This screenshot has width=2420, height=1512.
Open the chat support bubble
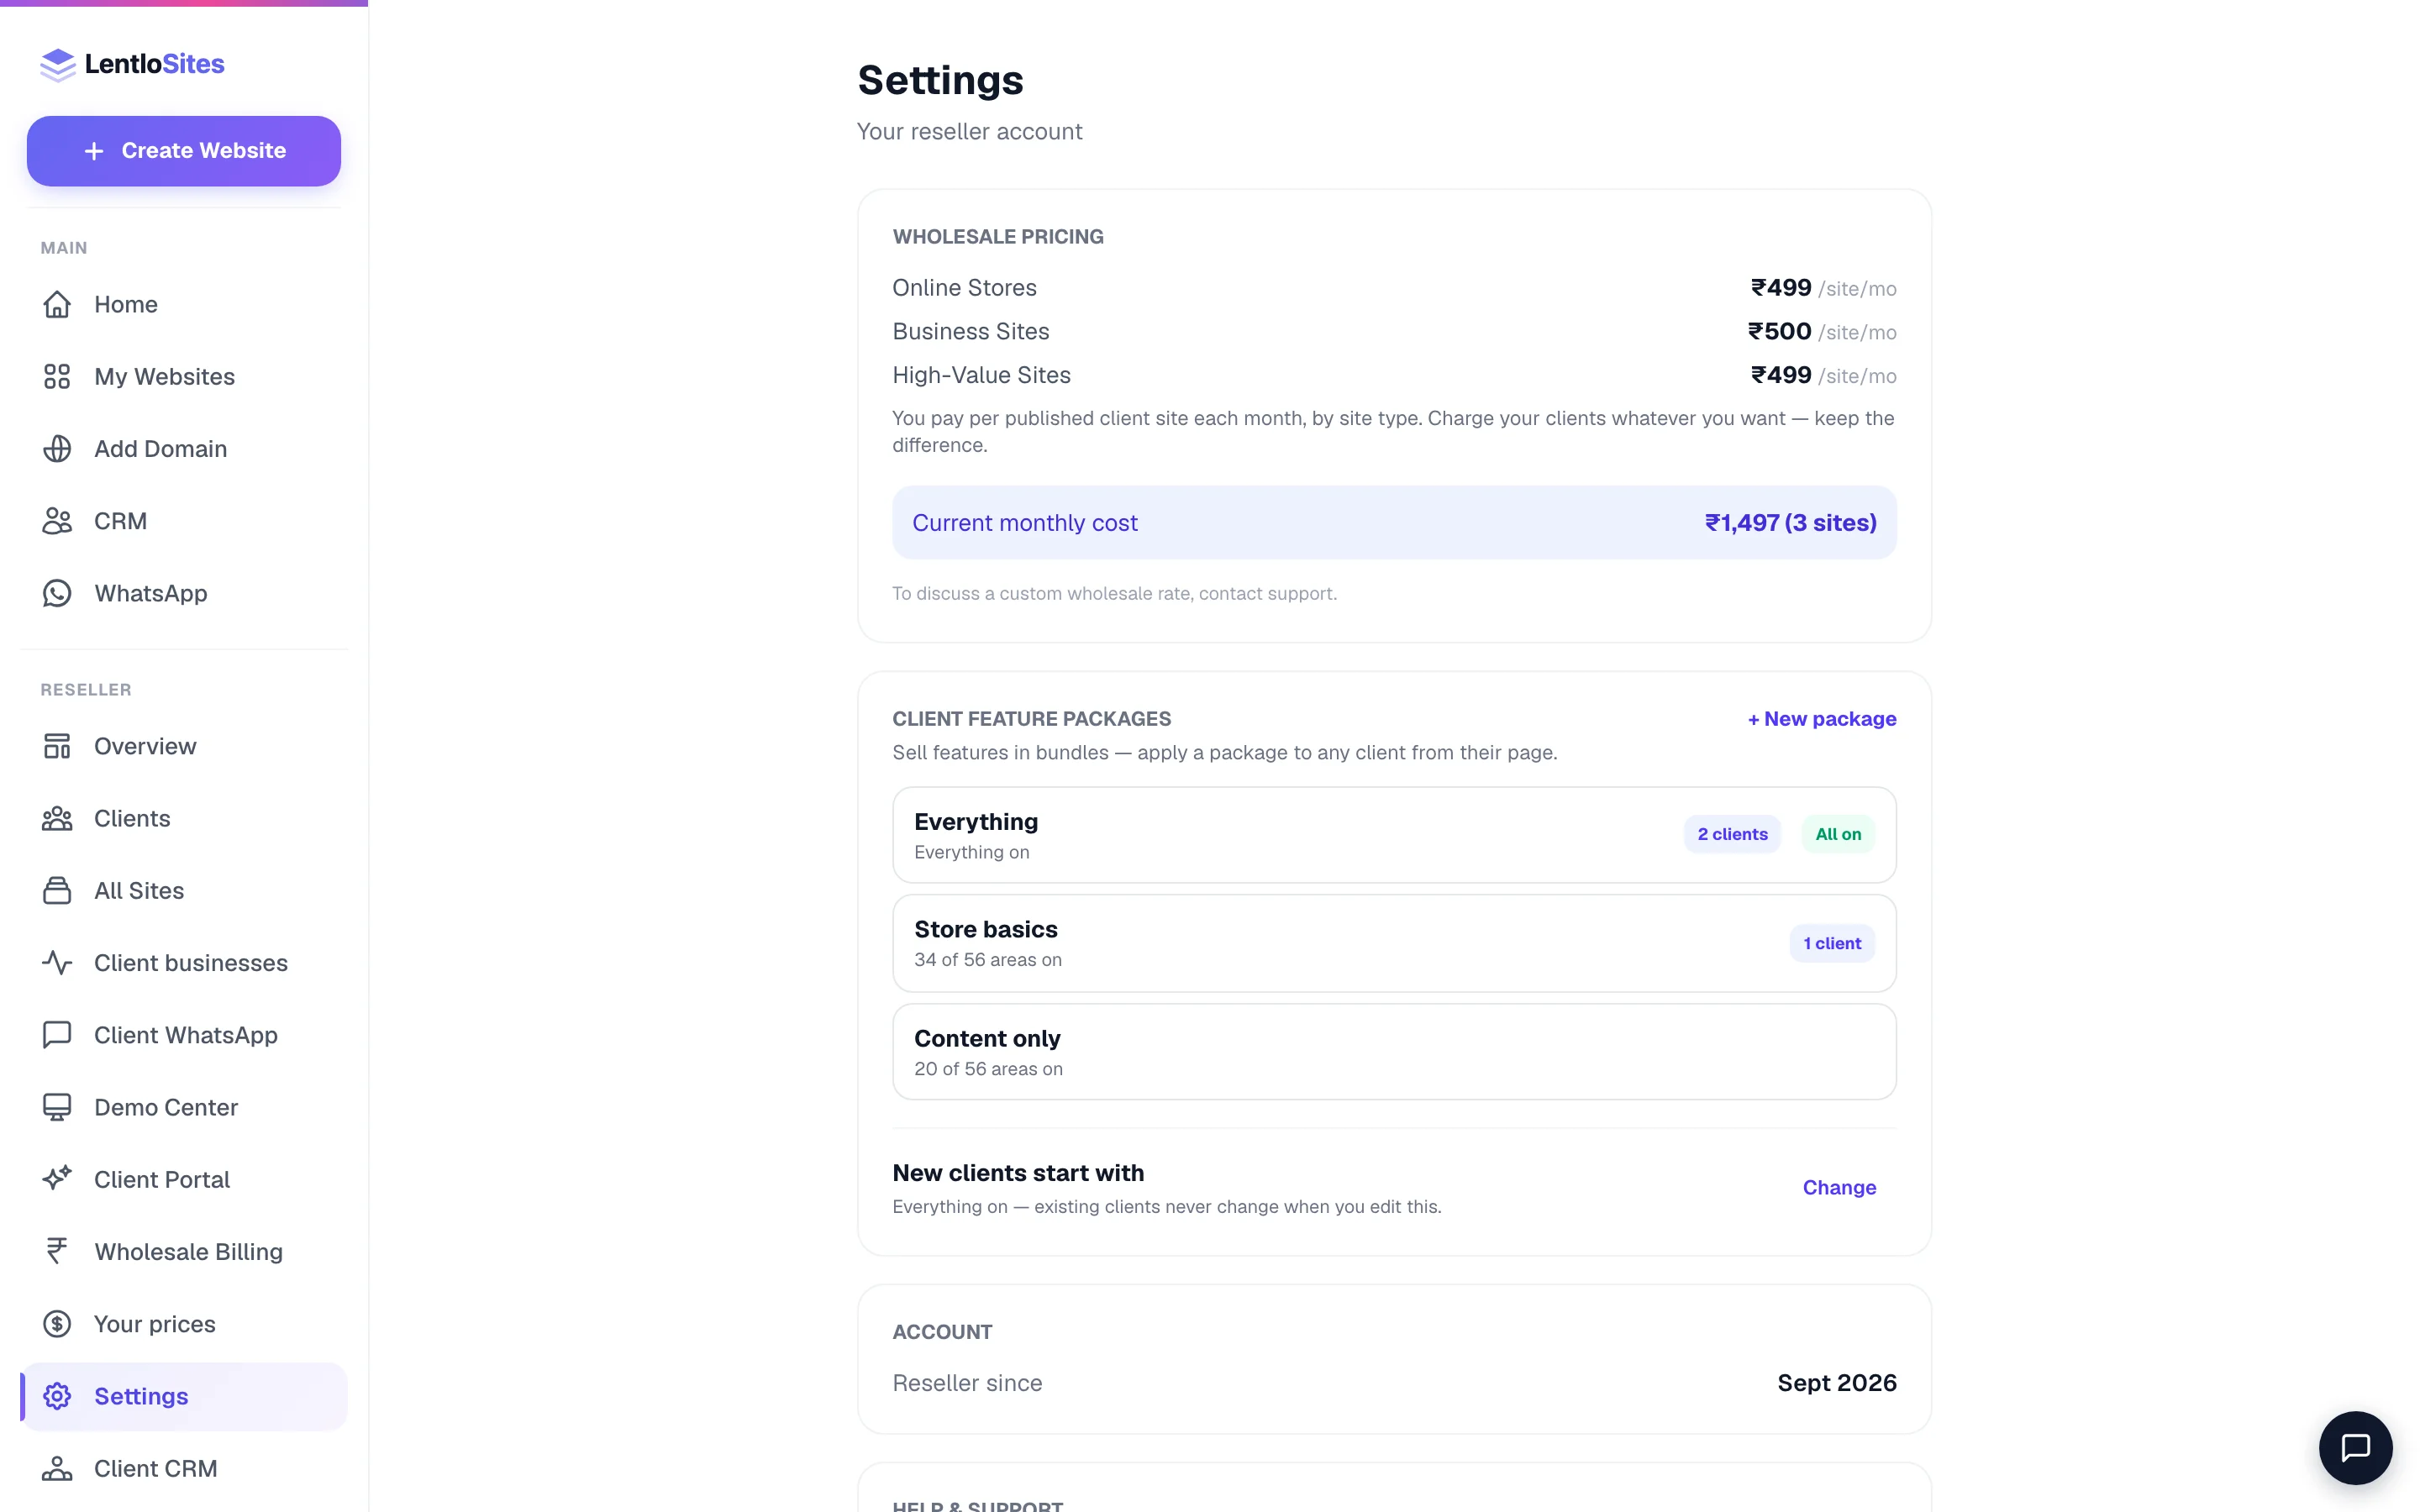click(2355, 1447)
